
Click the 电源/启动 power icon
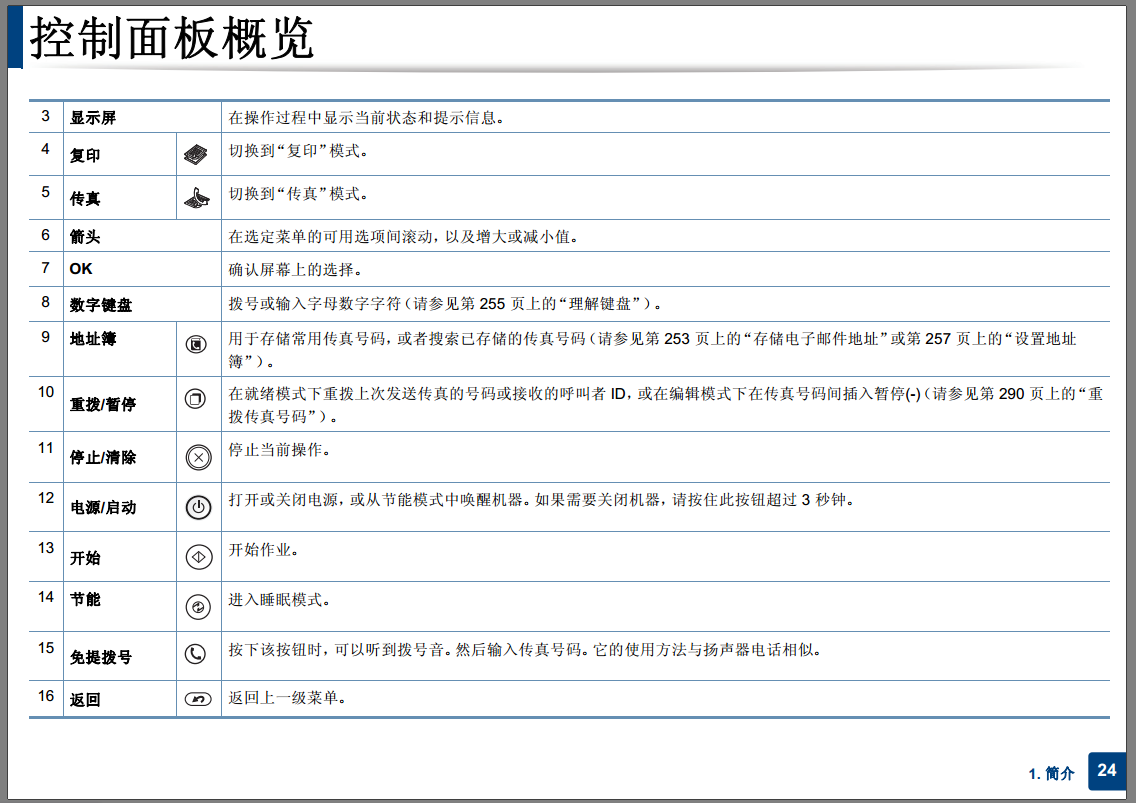coord(199,507)
